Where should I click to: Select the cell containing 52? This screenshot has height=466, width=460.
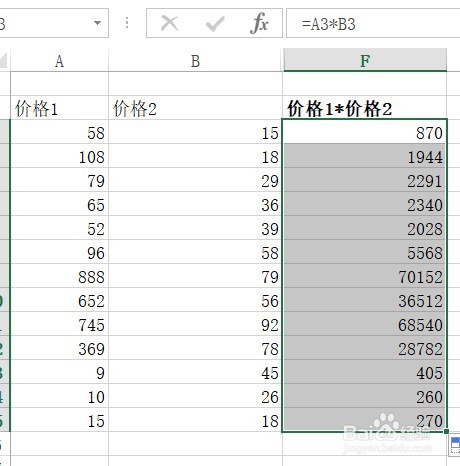(59, 228)
